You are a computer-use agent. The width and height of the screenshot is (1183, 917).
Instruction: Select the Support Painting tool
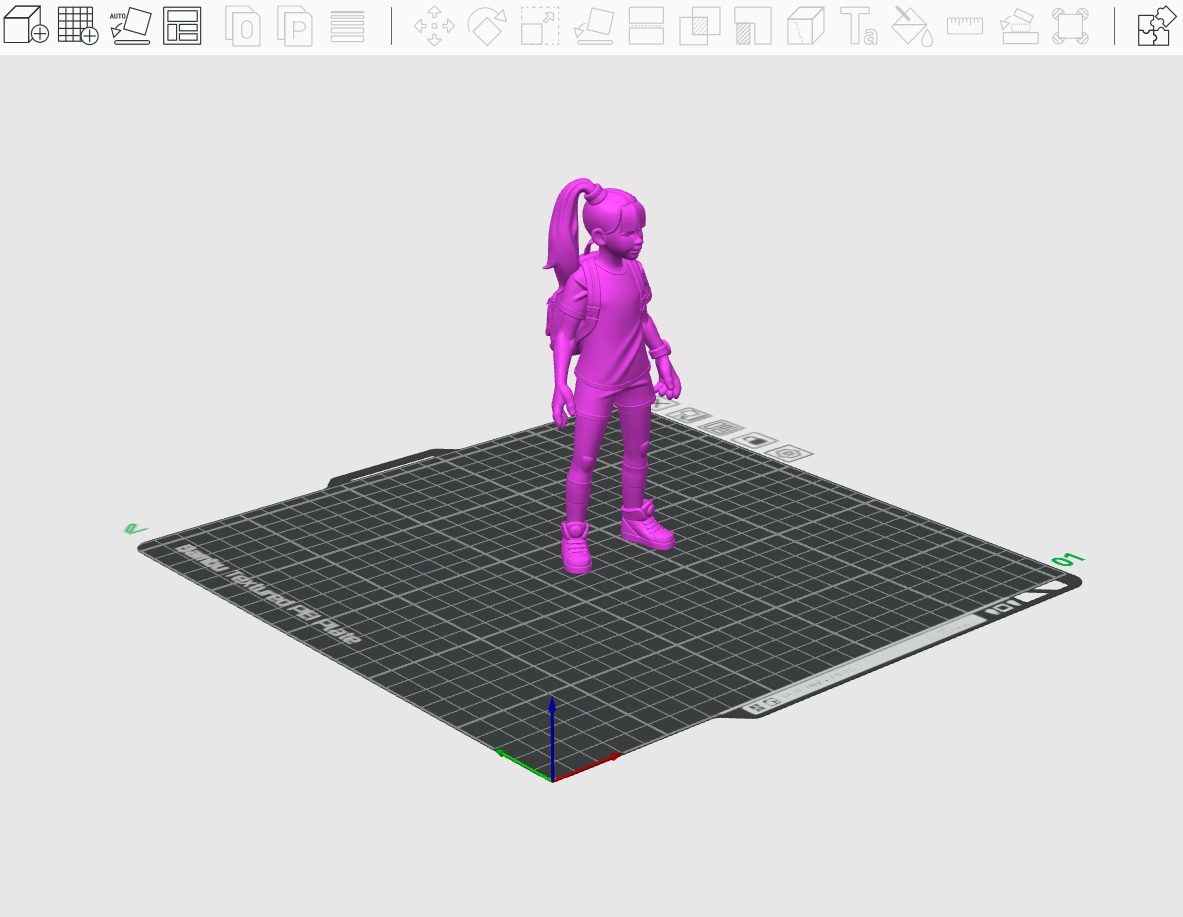[x=752, y=25]
